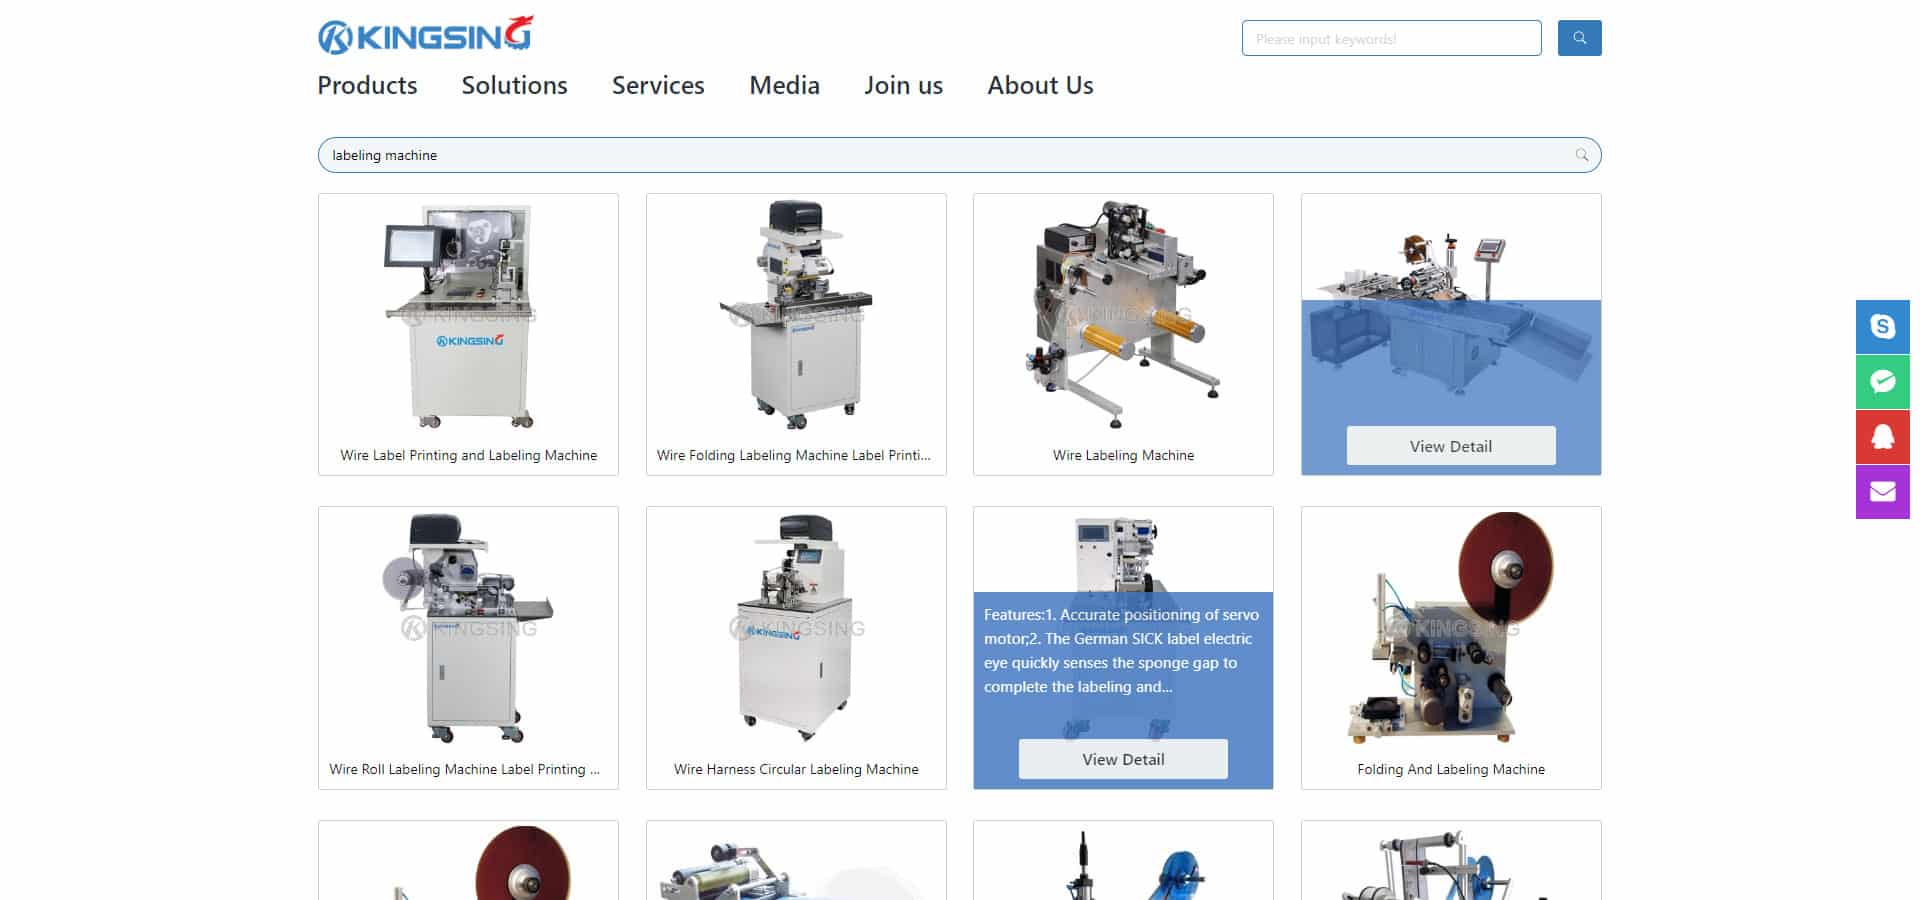Open Wire Label Printing and Labeling Machine link
This screenshot has width=1920, height=900.
pyautogui.click(x=468, y=455)
